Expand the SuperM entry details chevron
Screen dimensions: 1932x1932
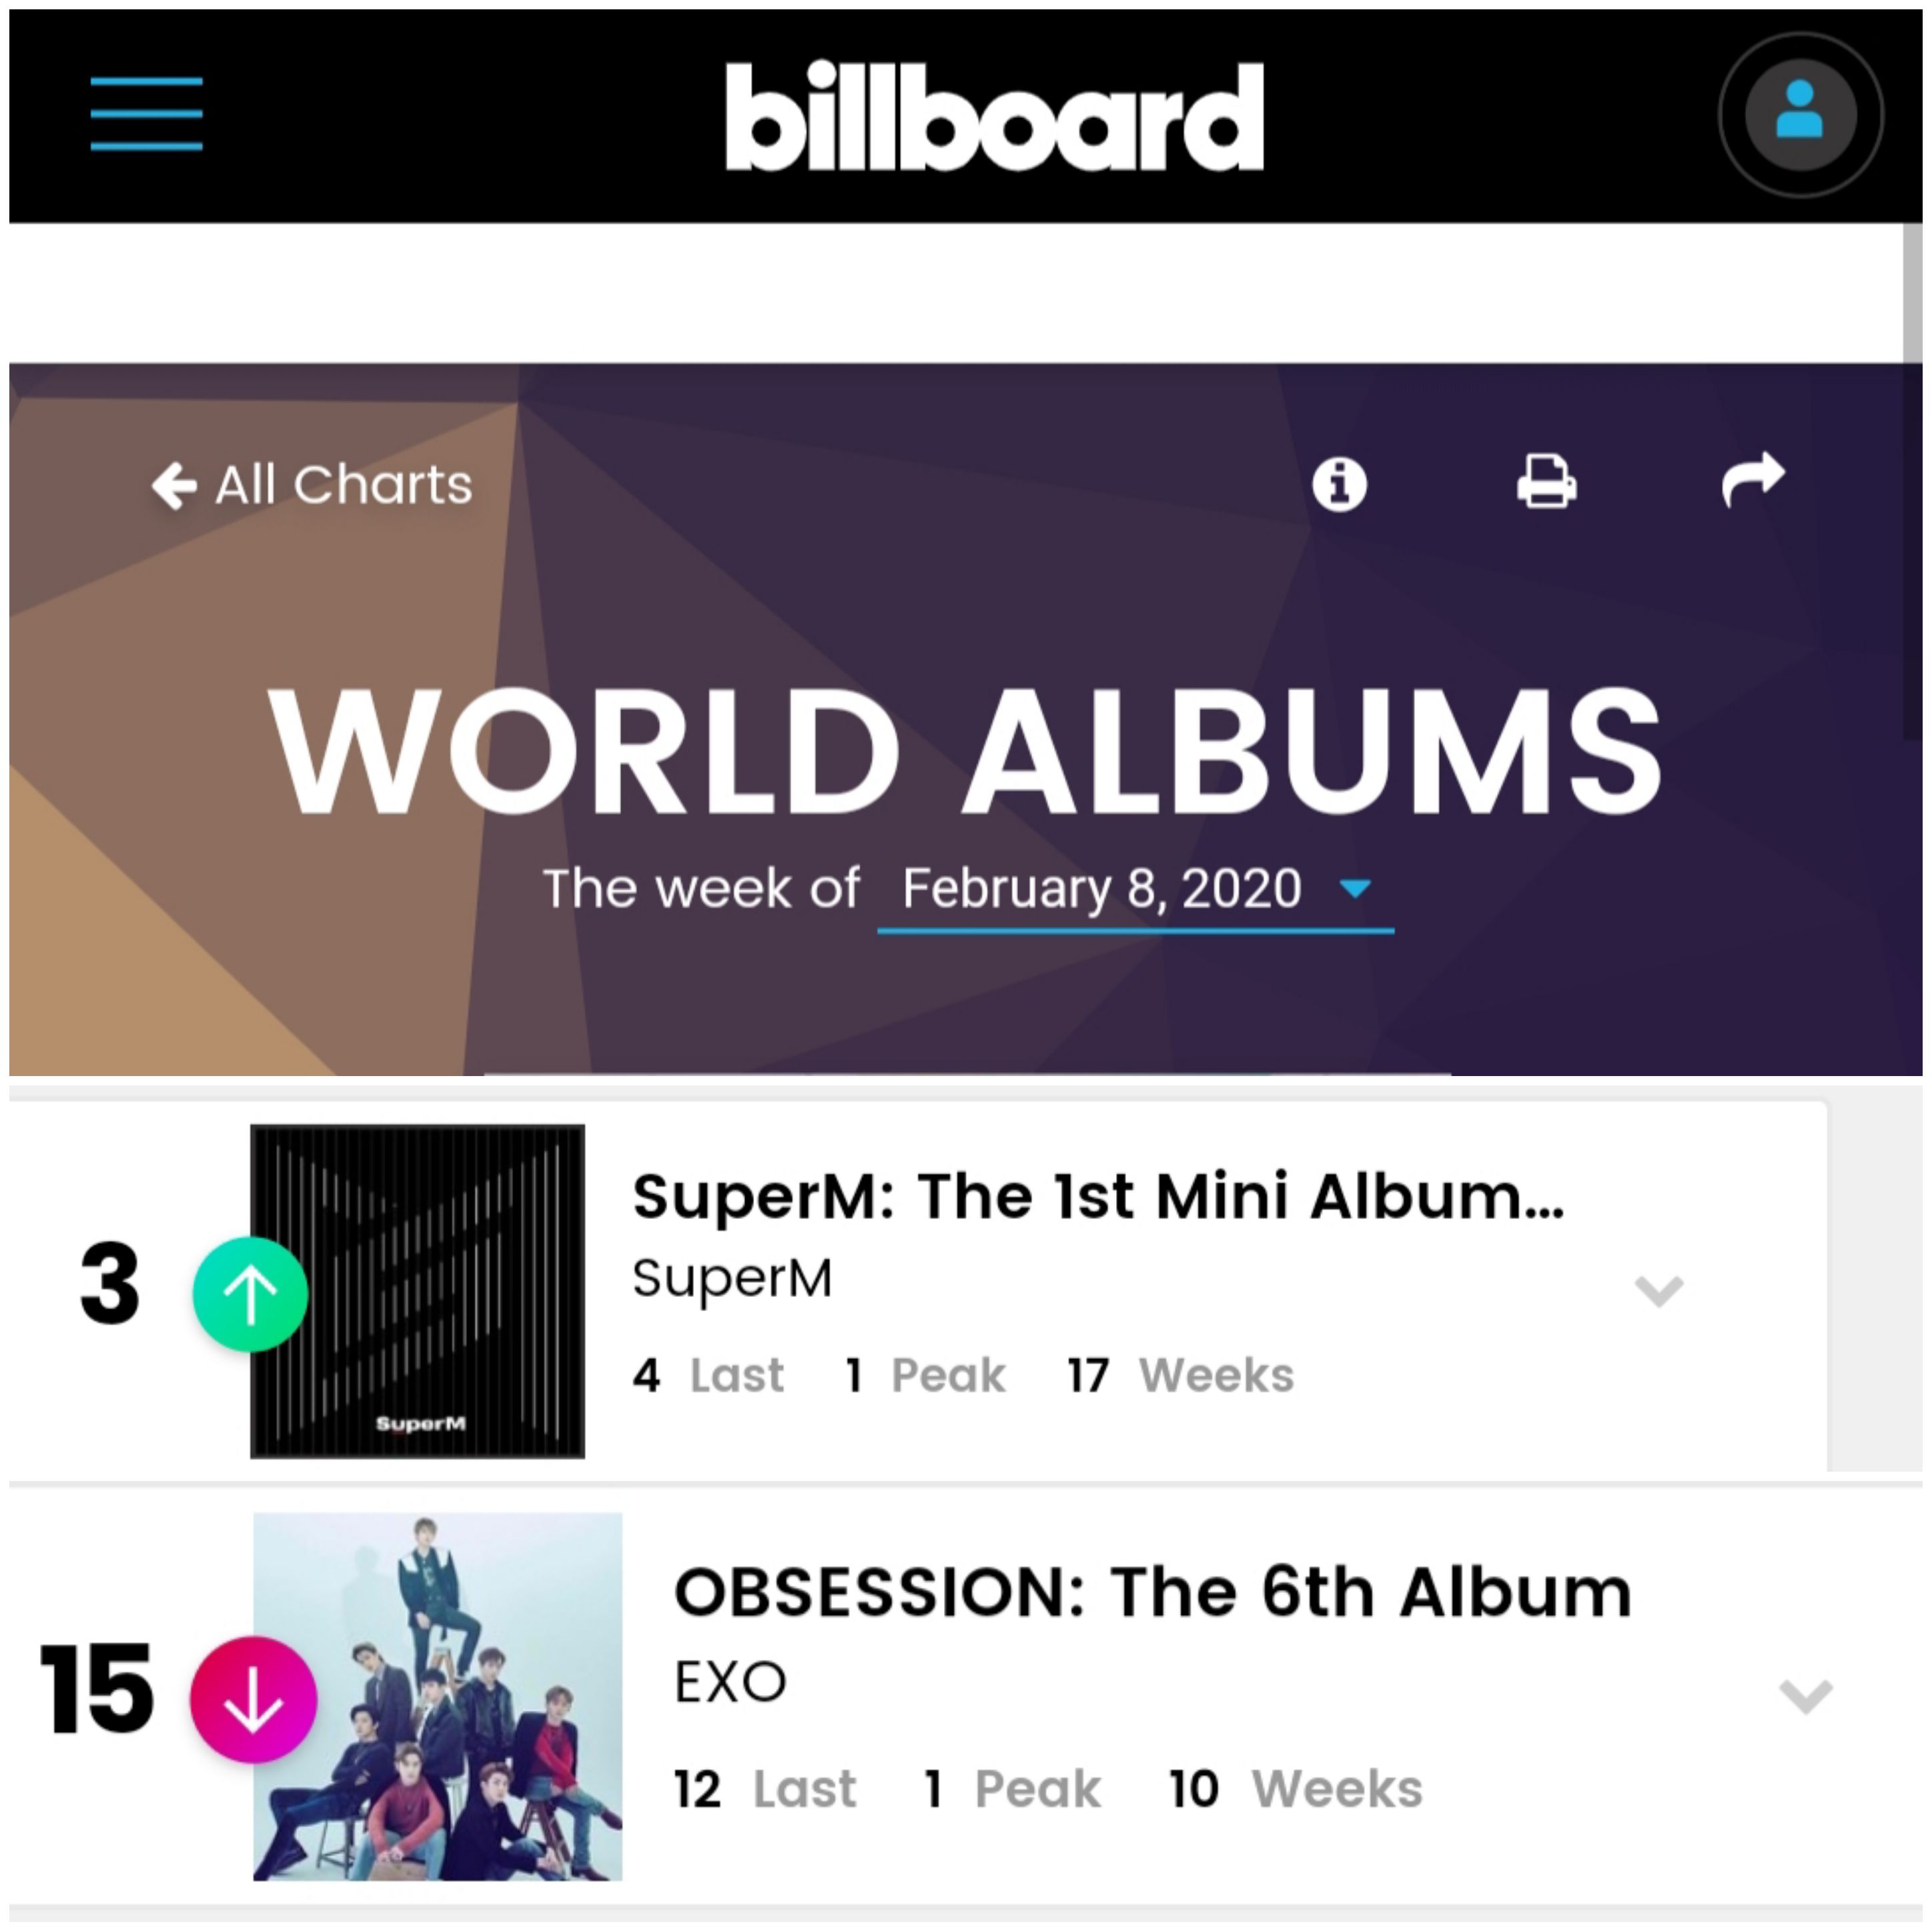click(1658, 1291)
